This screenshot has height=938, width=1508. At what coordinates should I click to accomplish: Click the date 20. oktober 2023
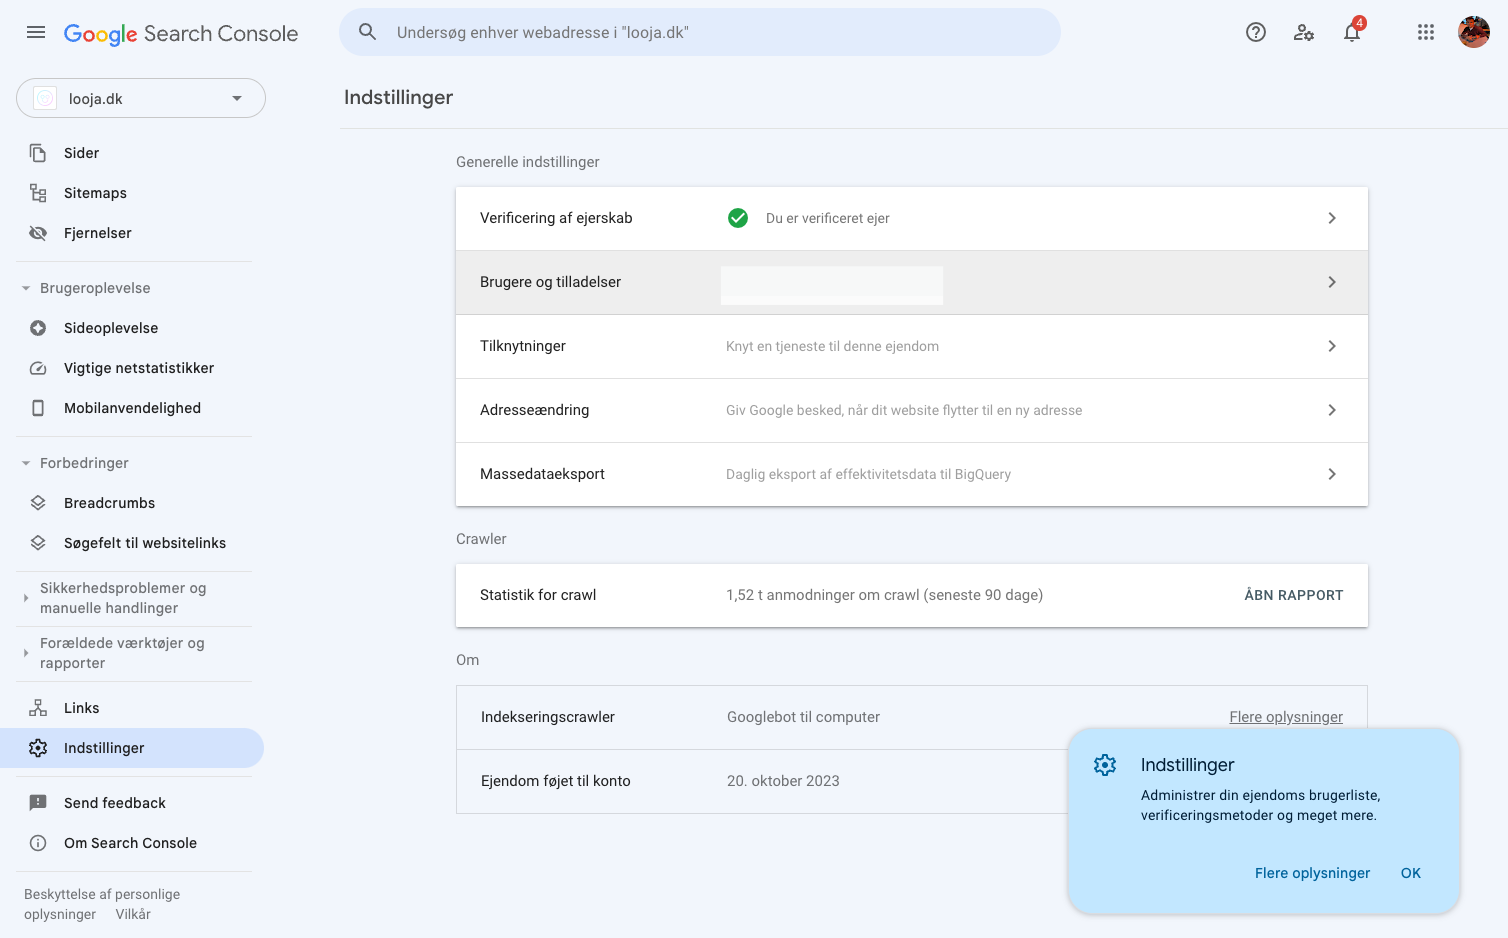[x=783, y=781]
